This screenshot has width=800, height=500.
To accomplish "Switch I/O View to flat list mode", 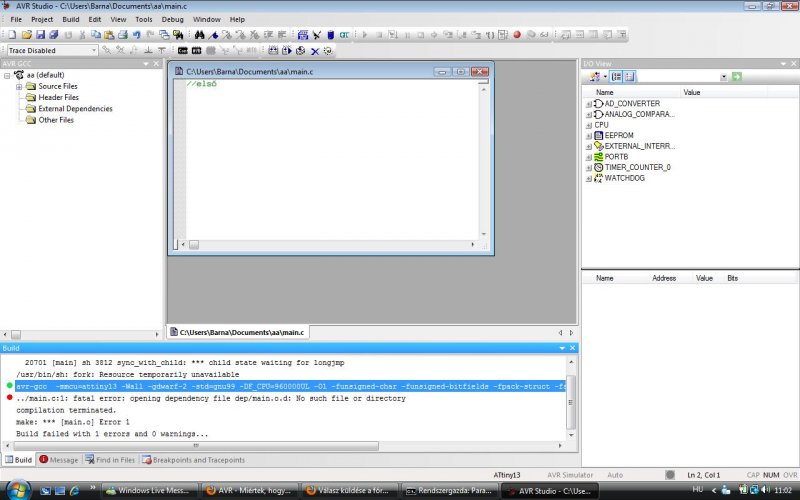I will (630, 77).
